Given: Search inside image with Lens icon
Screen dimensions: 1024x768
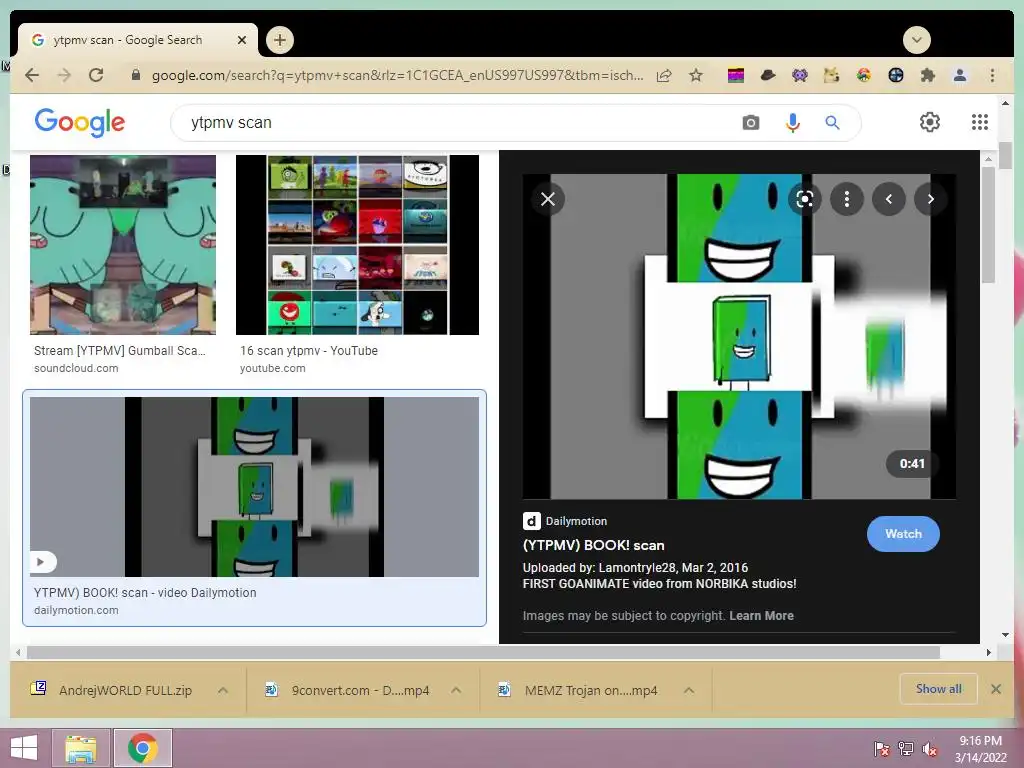Looking at the screenshot, I should 805,199.
